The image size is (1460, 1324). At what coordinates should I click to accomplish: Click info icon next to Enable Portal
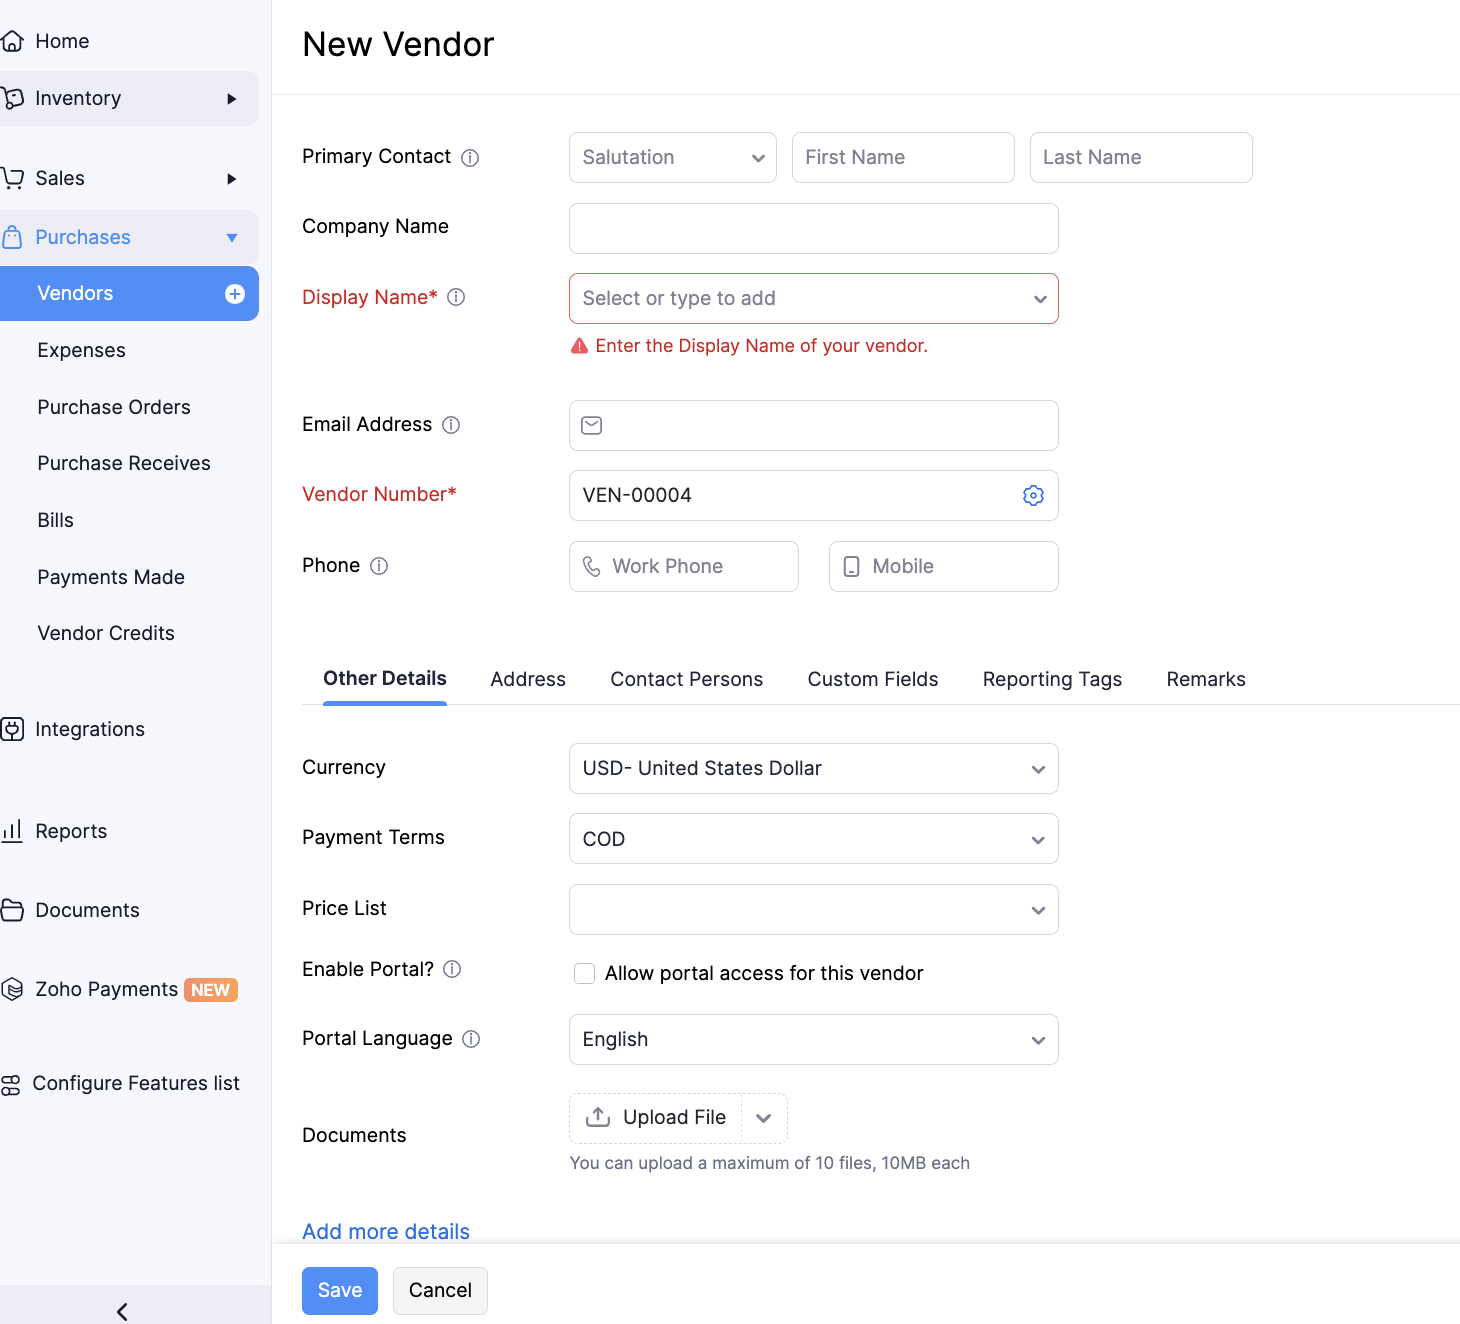452,969
